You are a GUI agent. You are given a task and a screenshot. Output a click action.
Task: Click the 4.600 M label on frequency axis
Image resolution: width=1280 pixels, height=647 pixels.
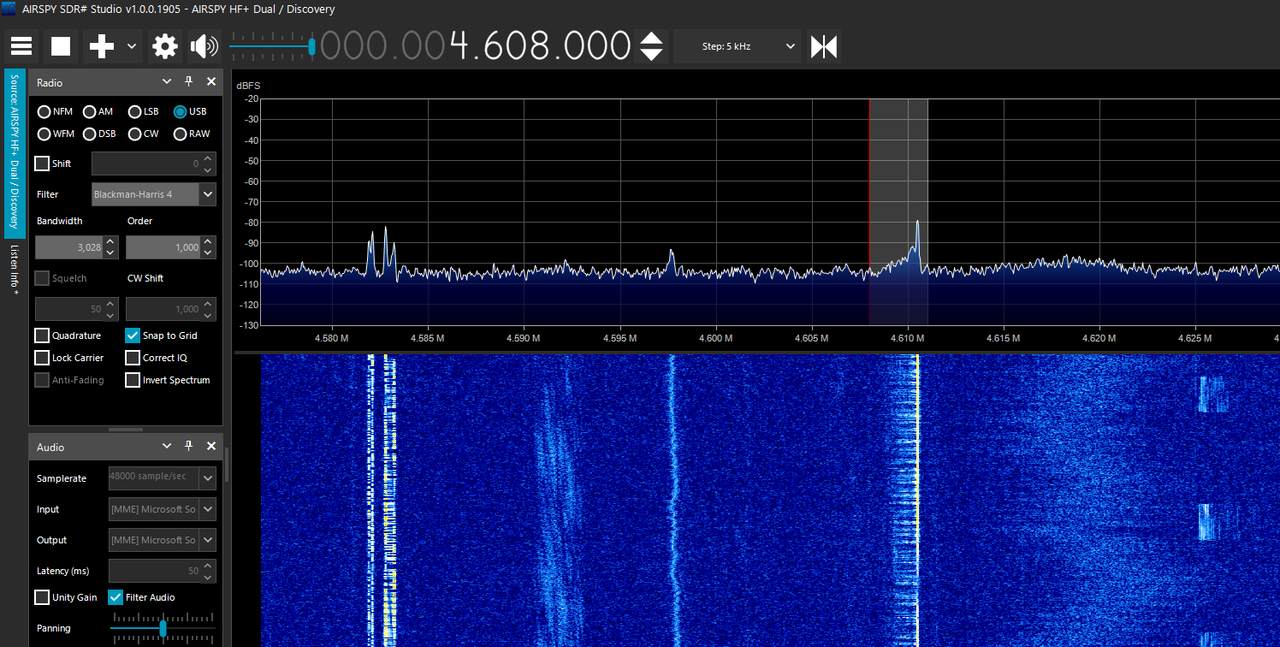tap(714, 338)
